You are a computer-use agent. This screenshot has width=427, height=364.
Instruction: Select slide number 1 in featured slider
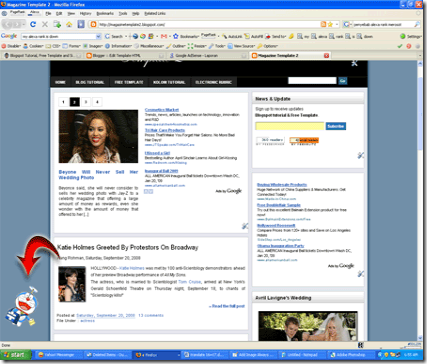(x=63, y=102)
